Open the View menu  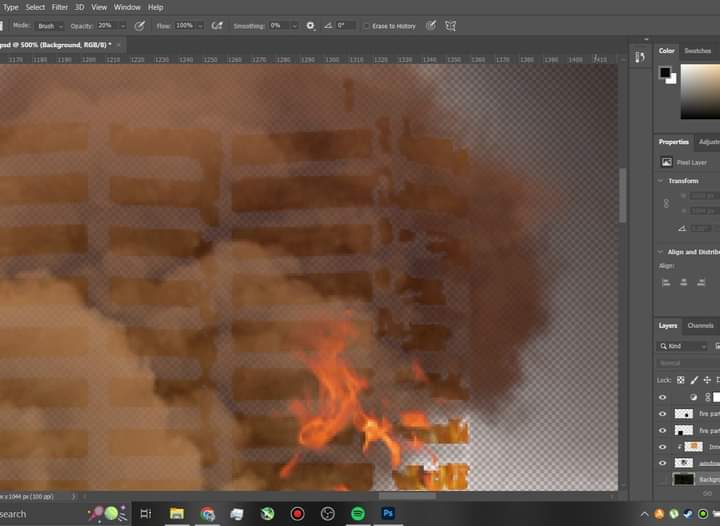[x=99, y=7]
